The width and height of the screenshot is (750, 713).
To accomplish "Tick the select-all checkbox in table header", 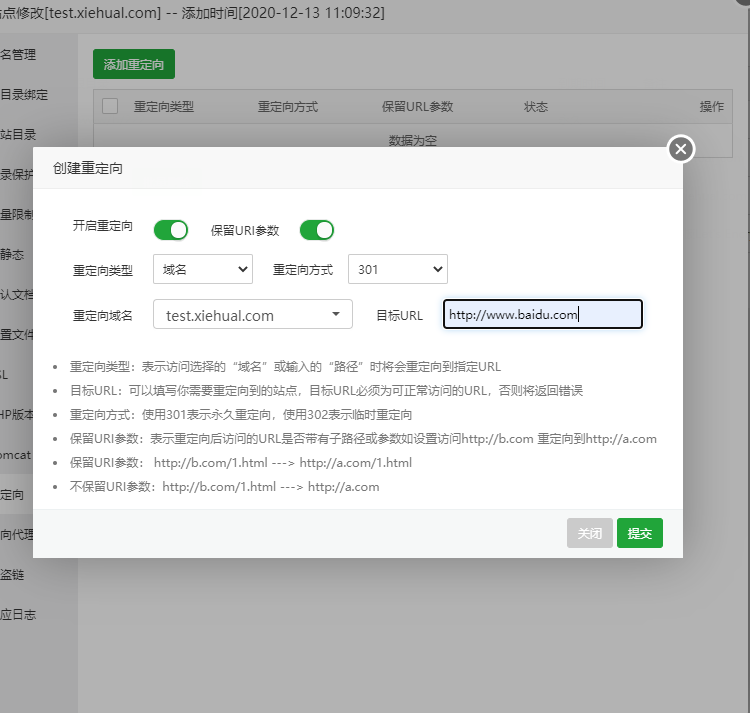I will pyautogui.click(x=110, y=106).
